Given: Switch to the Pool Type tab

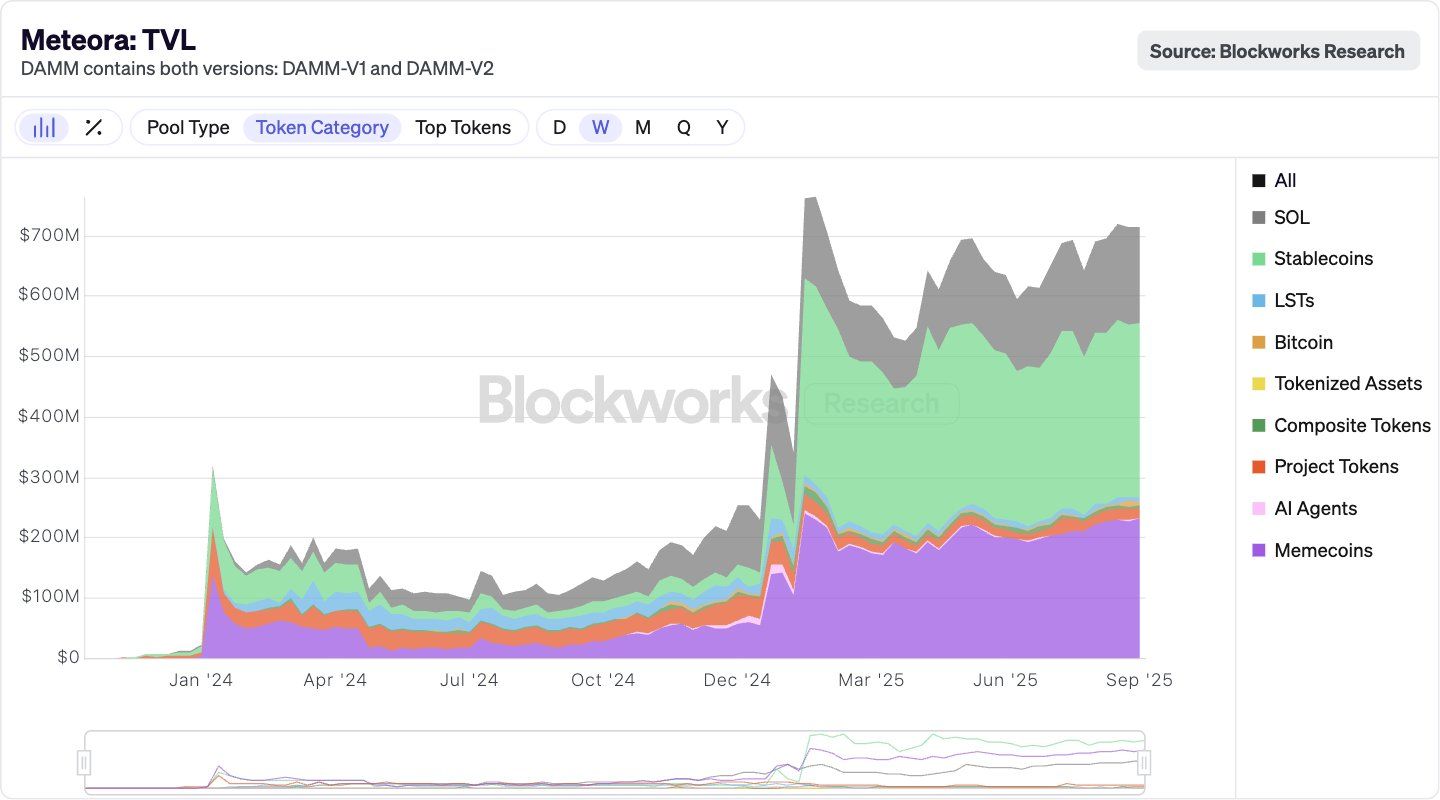Looking at the screenshot, I should (187, 127).
